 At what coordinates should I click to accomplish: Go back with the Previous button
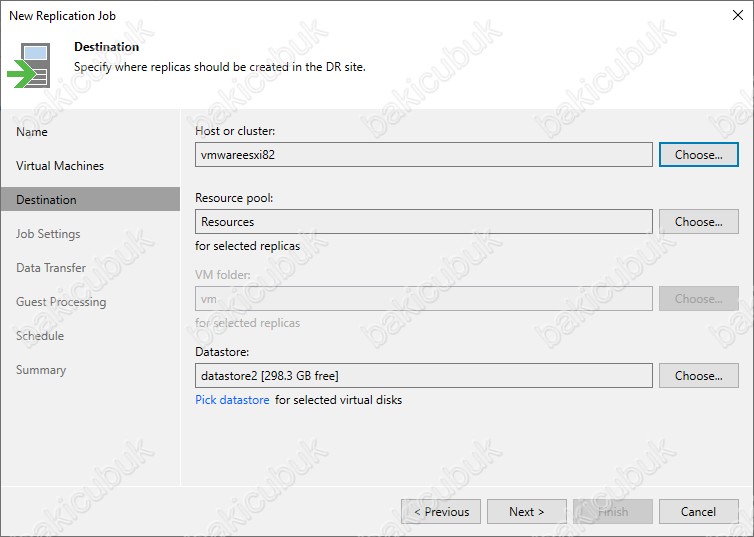[441, 512]
